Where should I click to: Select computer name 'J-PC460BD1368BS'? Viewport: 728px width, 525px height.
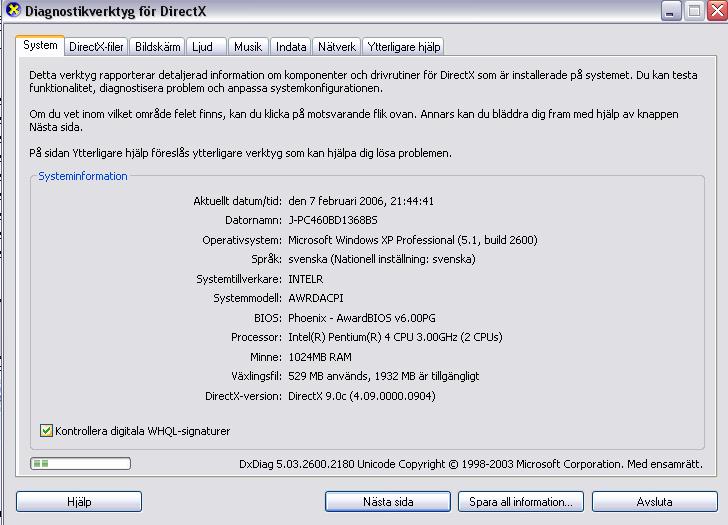(333, 220)
